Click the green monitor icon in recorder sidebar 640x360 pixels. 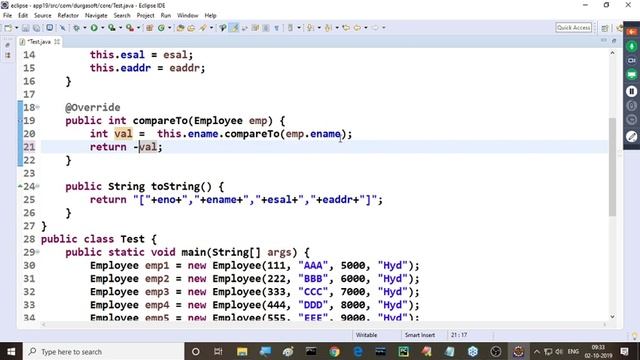[x=631, y=75]
